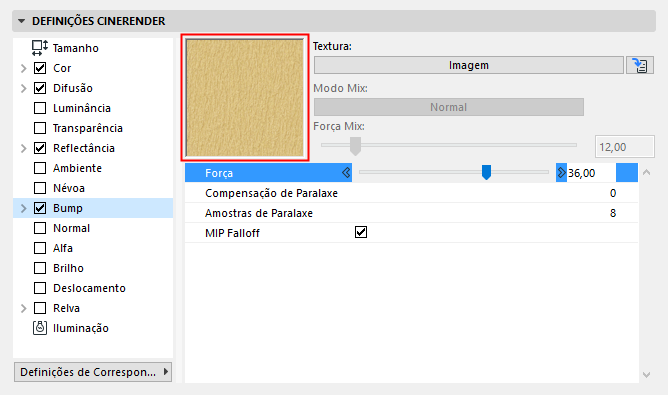Select the Compensação de Paralaxe row
The width and height of the screenshot is (668, 395).
coord(411,193)
